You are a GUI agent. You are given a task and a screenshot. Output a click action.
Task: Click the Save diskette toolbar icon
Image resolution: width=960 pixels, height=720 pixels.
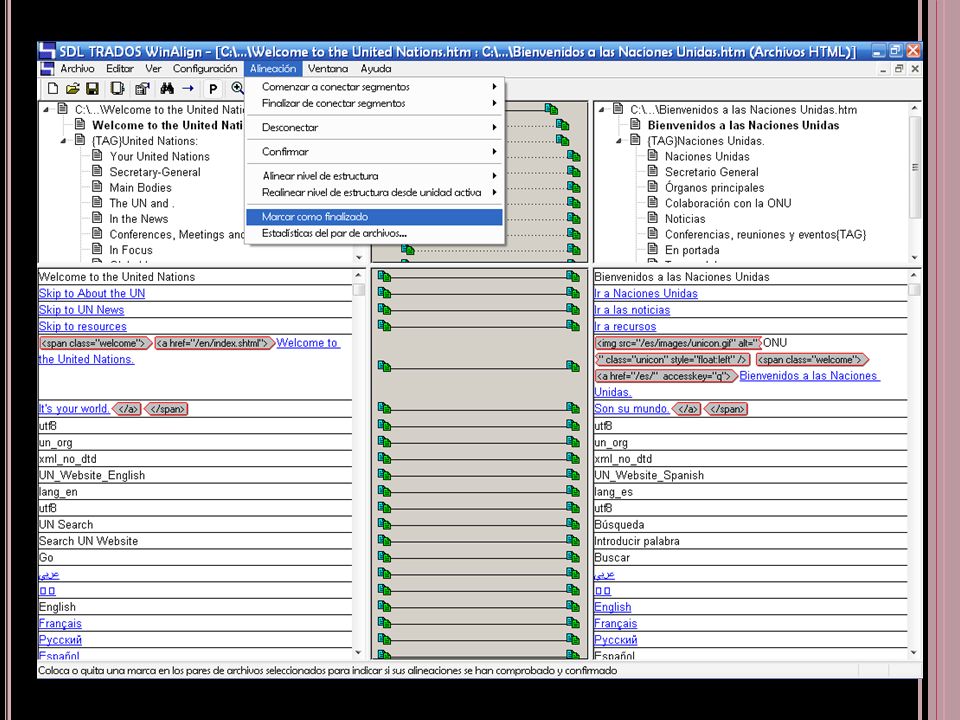pyautogui.click(x=92, y=89)
